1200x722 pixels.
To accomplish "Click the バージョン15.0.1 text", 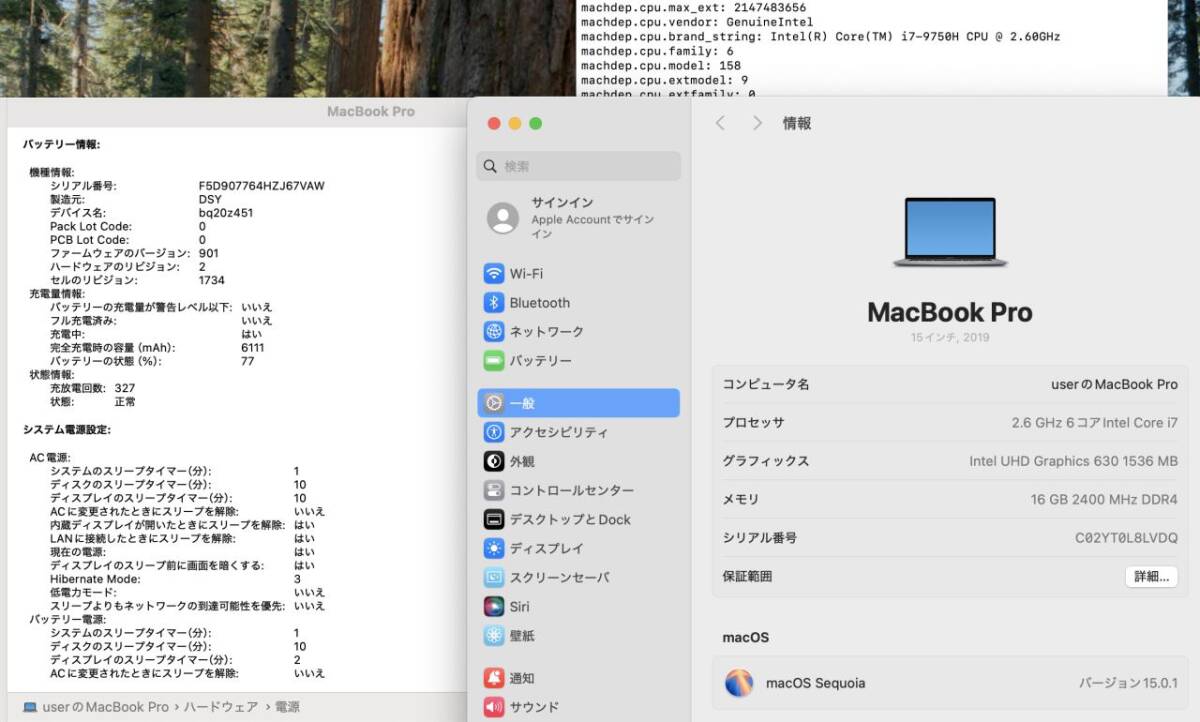I will [x=1128, y=683].
